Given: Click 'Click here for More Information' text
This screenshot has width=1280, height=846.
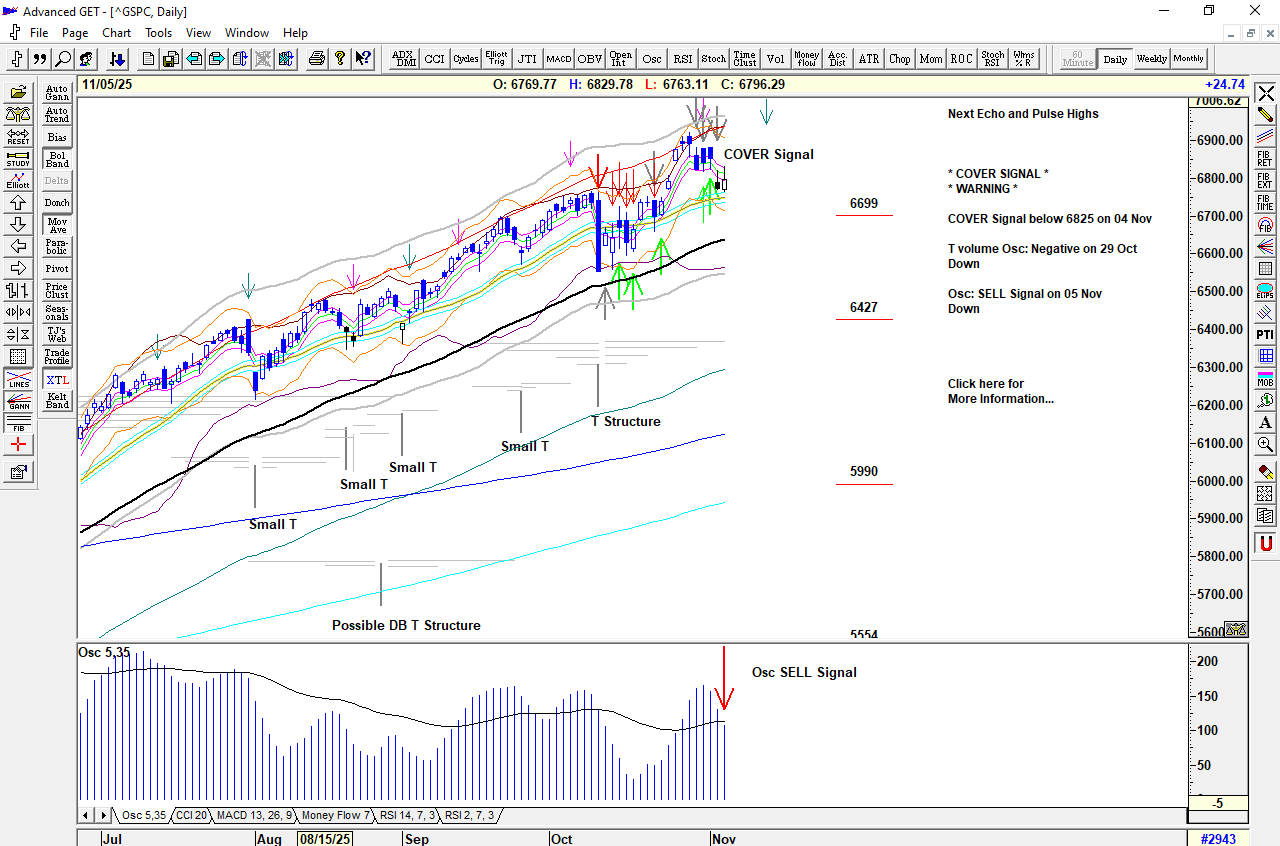Looking at the screenshot, I should [x=1000, y=391].
